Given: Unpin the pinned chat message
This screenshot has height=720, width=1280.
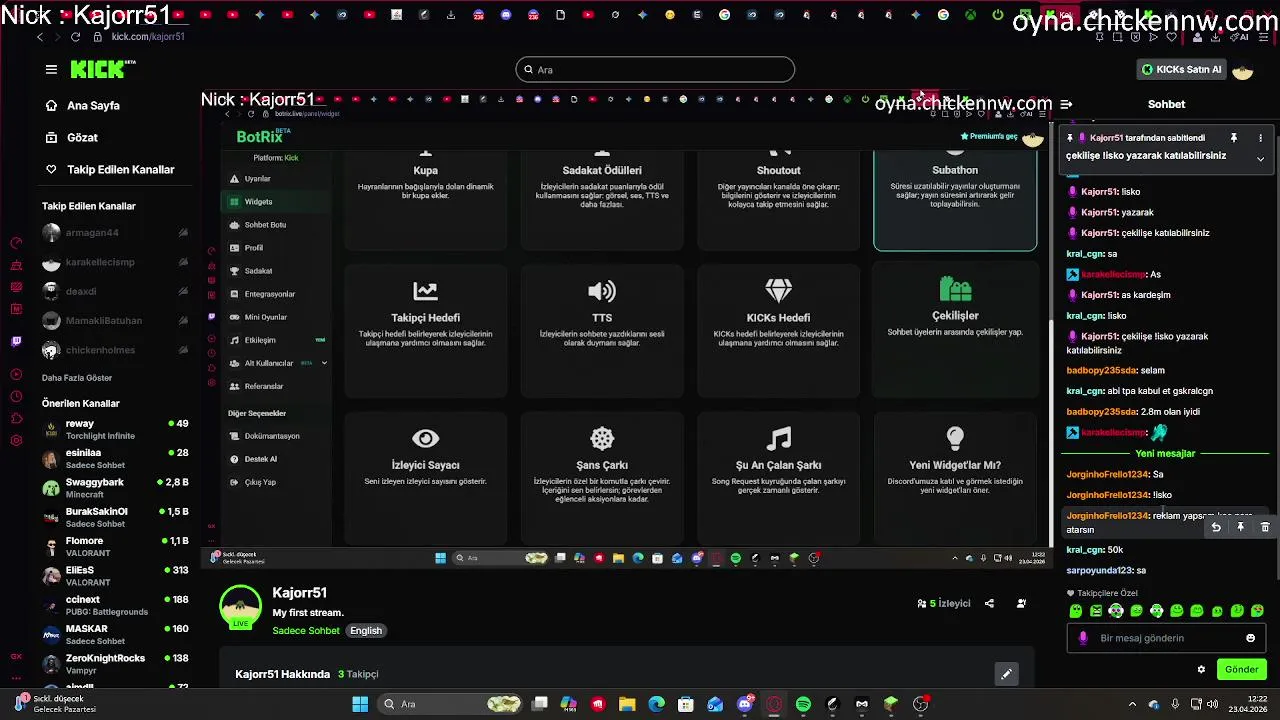Looking at the screenshot, I should tap(1234, 138).
